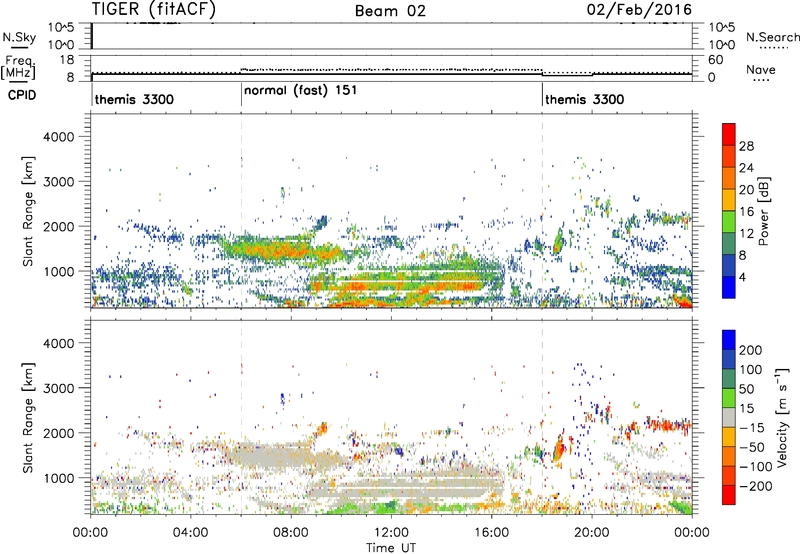This screenshot has height=554, width=800.
Task: Click the orange swatch near 20 dB
Action: coord(729,178)
